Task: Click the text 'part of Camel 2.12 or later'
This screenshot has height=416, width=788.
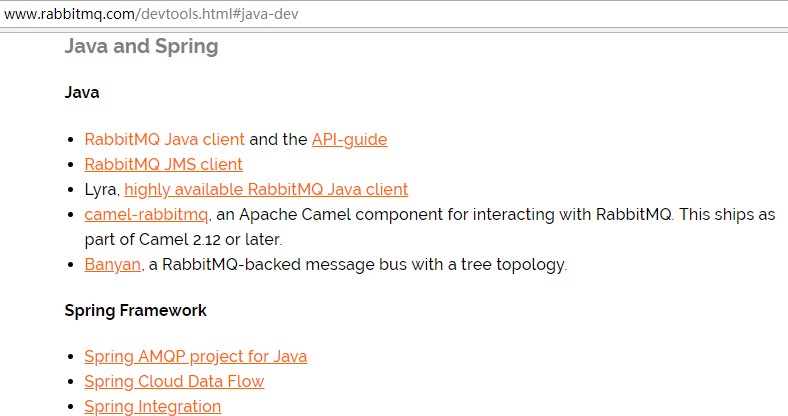Action: click(x=183, y=240)
